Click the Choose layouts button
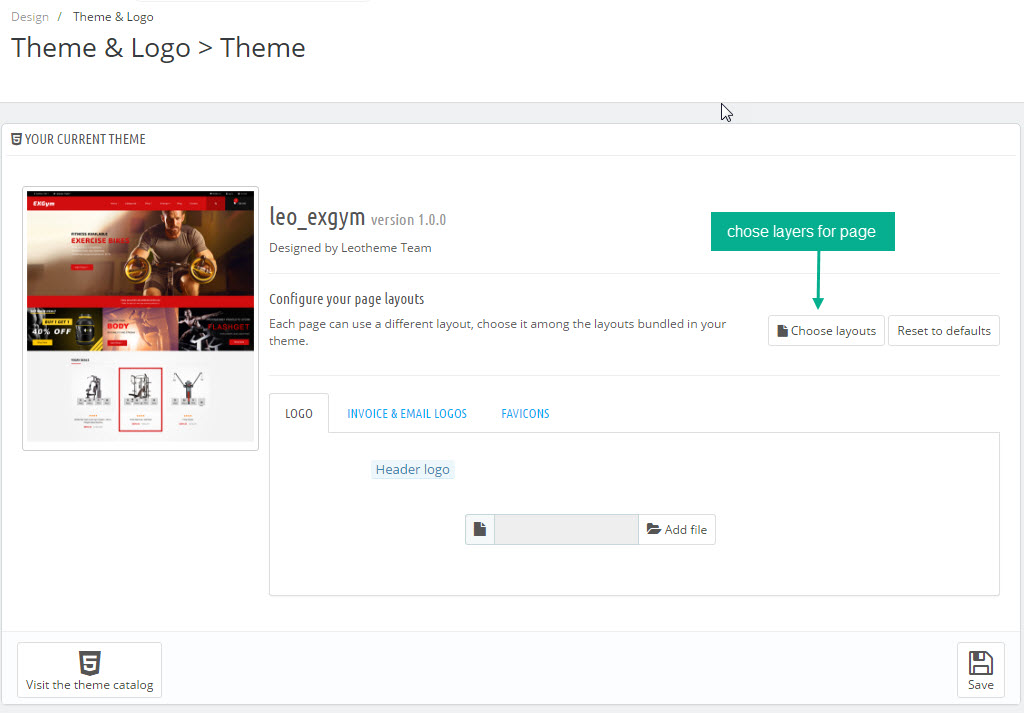This screenshot has height=713, width=1024. [x=826, y=331]
